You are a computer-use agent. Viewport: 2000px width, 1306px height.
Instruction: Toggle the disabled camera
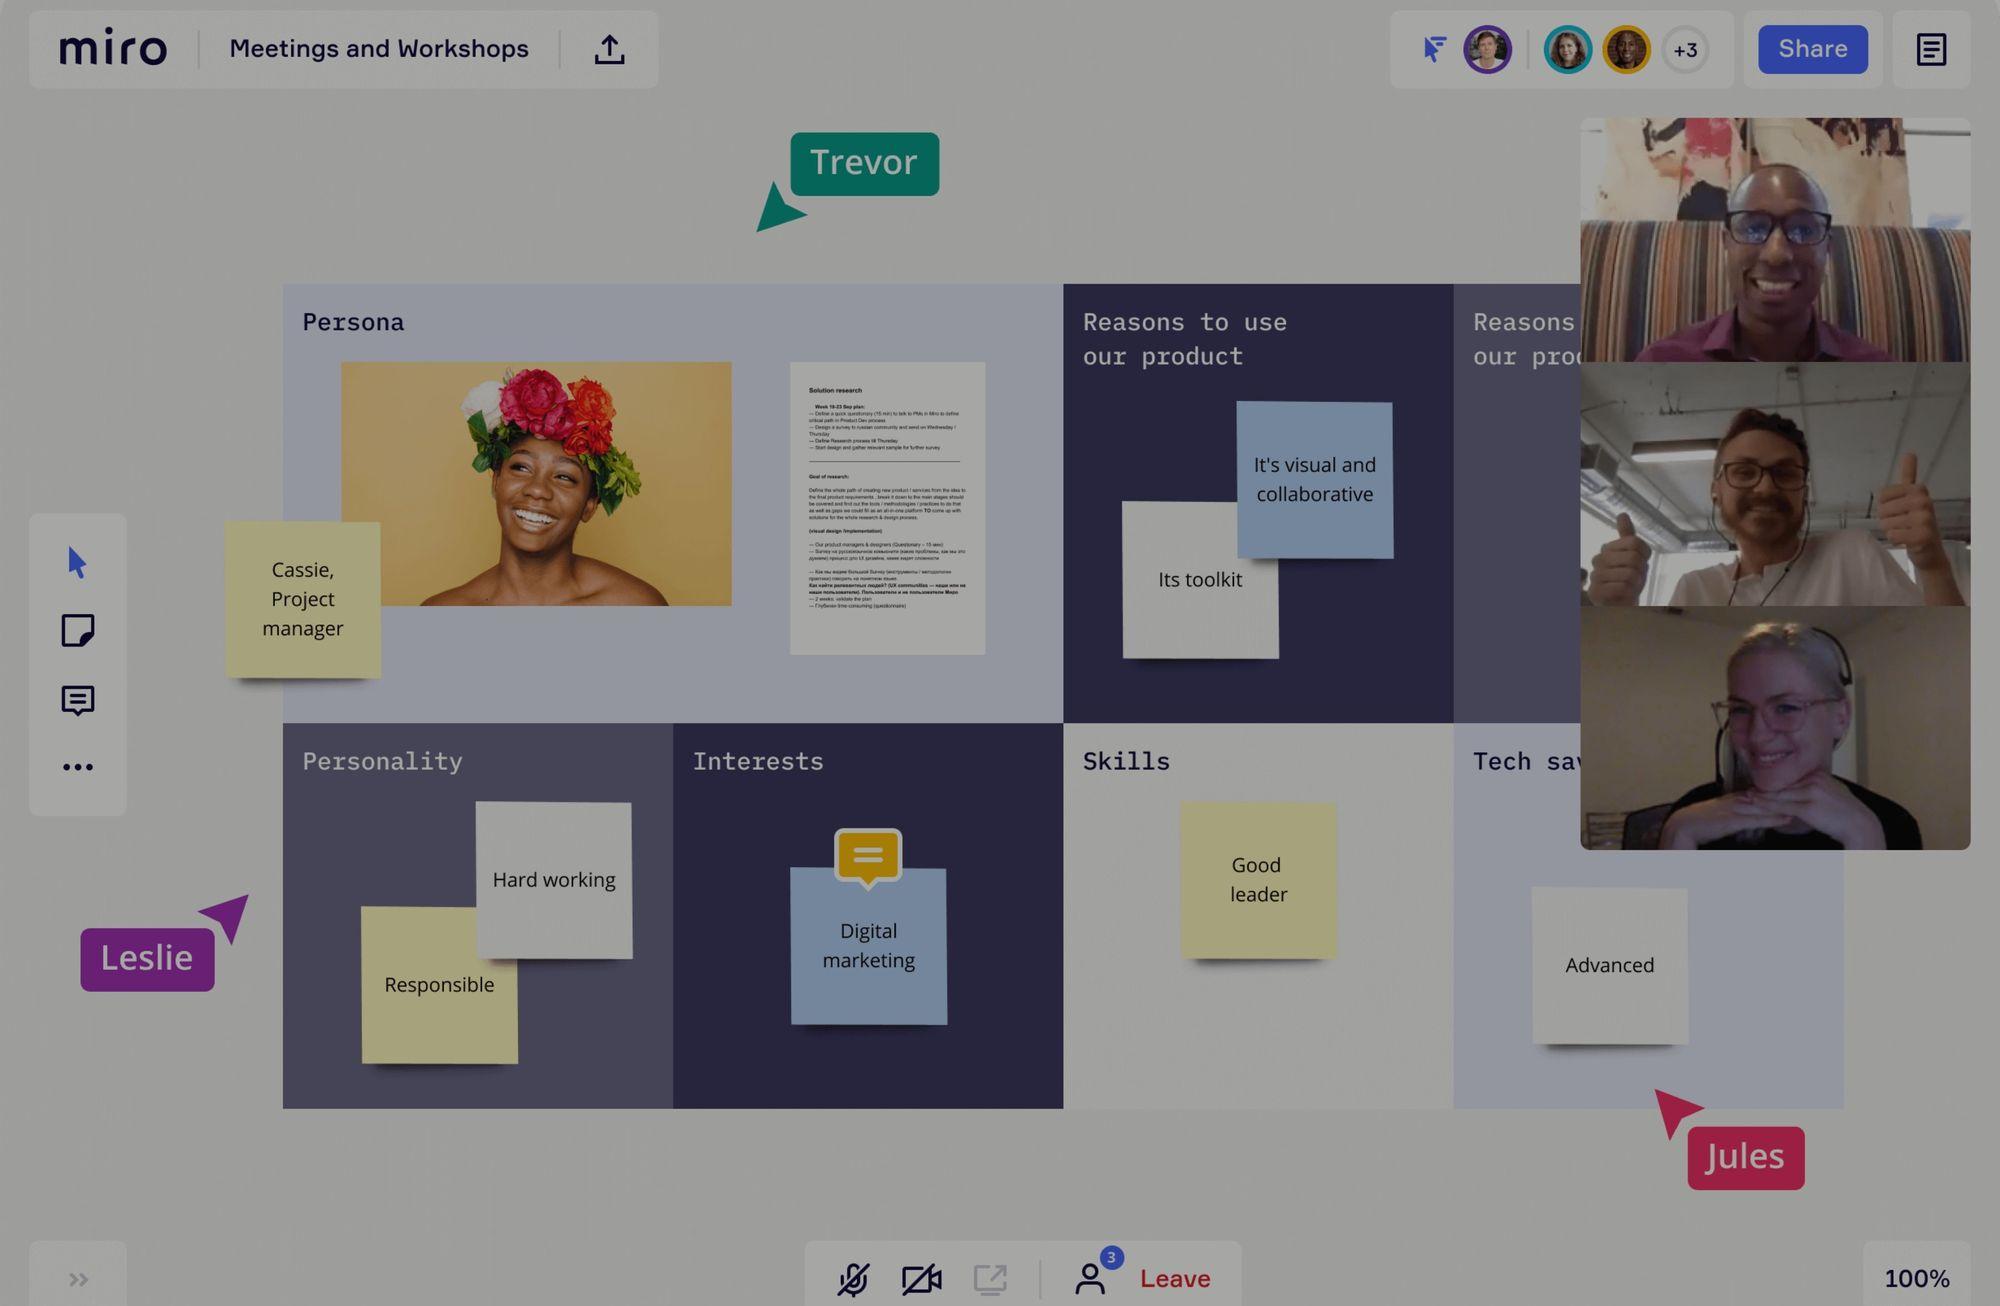[921, 1279]
